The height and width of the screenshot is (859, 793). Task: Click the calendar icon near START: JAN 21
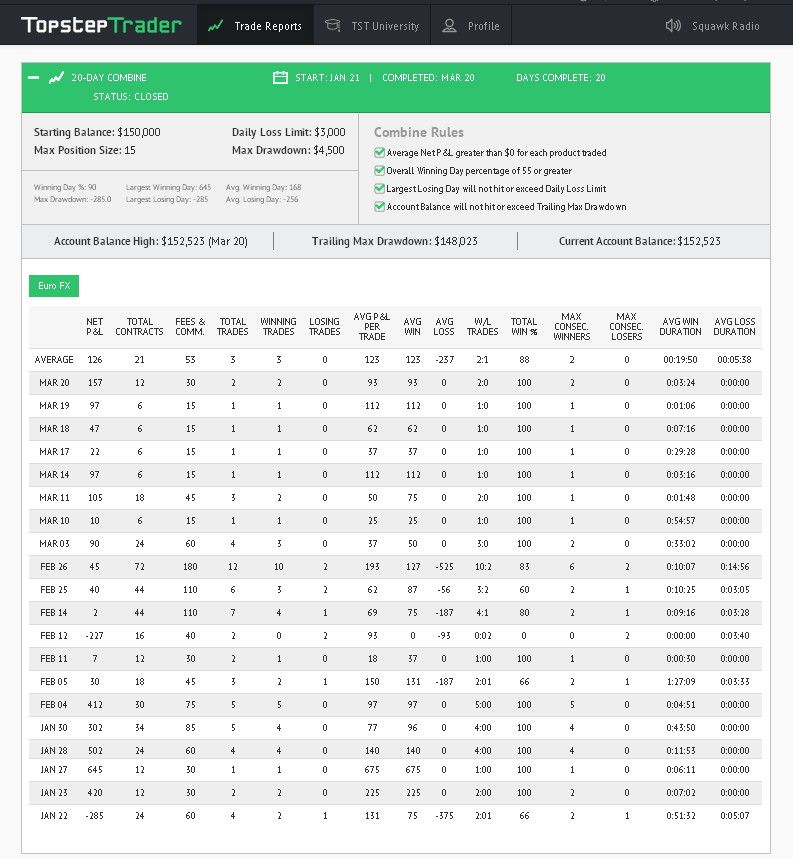pos(280,77)
